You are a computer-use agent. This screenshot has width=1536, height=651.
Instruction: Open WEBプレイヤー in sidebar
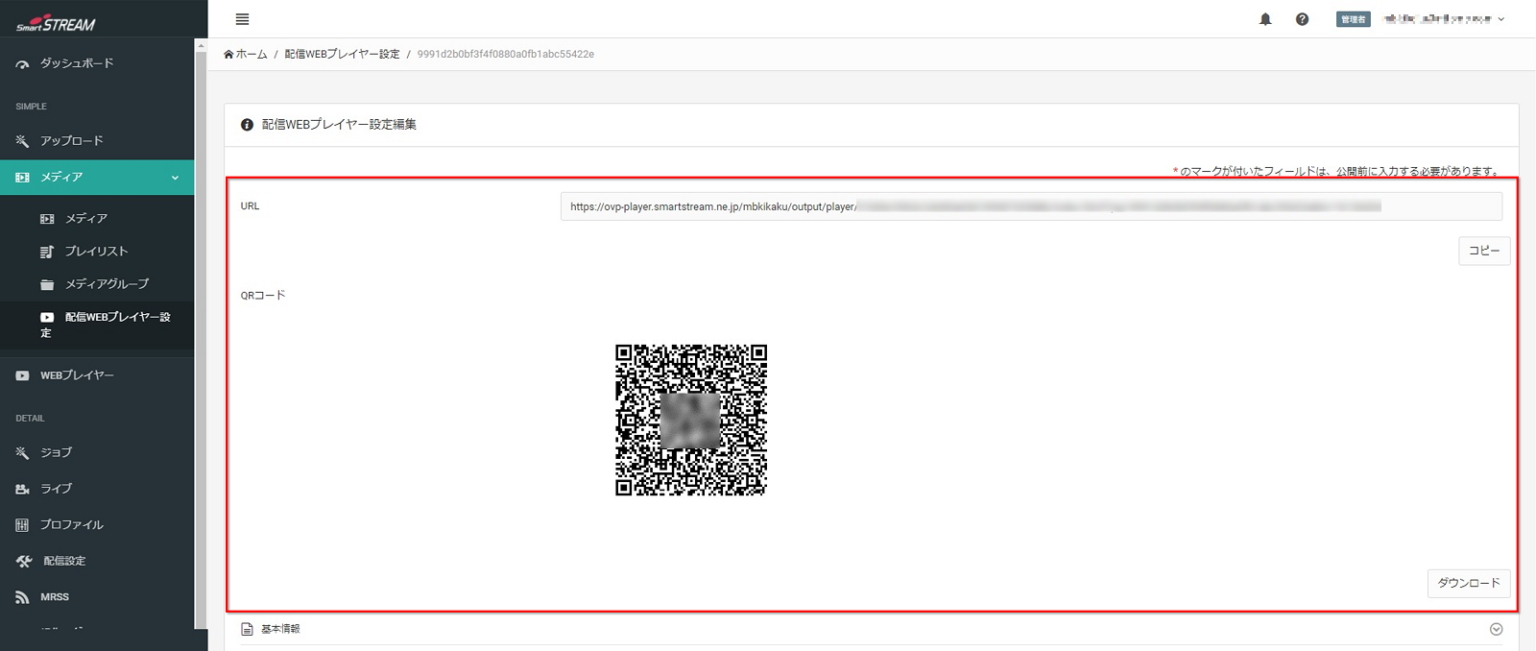tap(76, 375)
